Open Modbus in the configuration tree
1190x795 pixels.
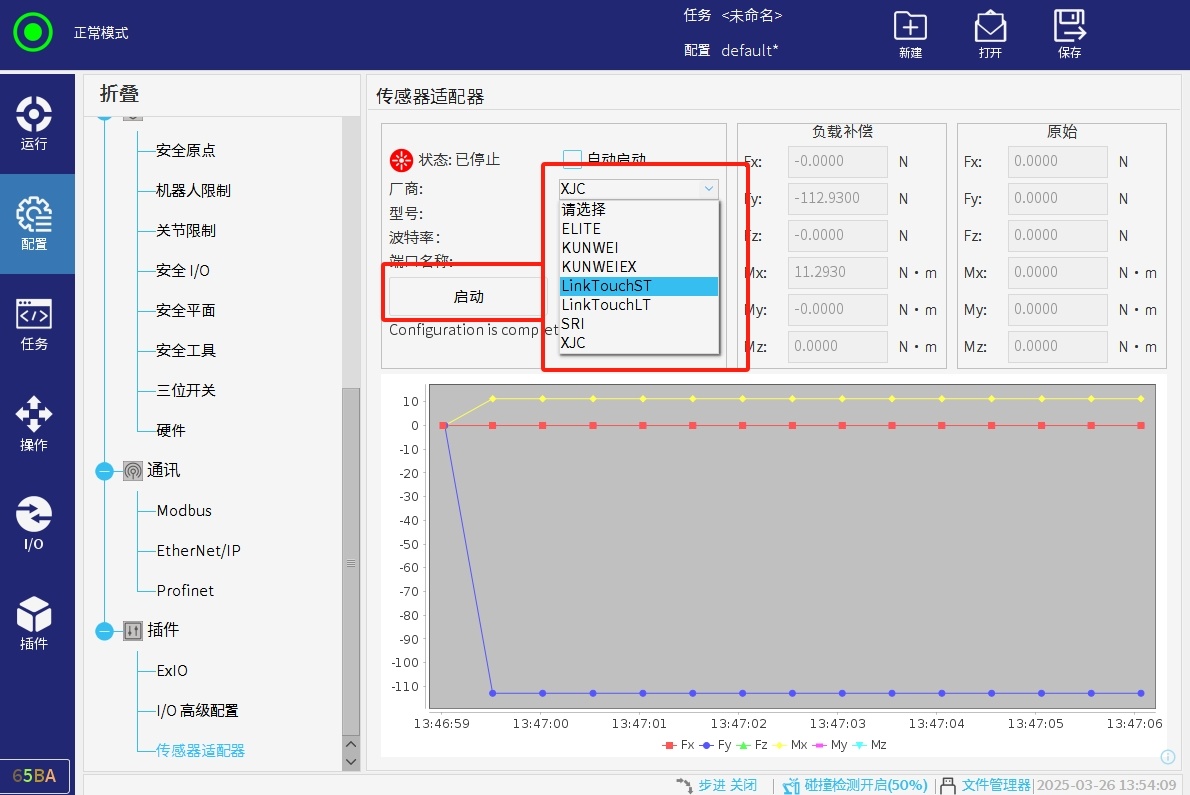click(184, 511)
